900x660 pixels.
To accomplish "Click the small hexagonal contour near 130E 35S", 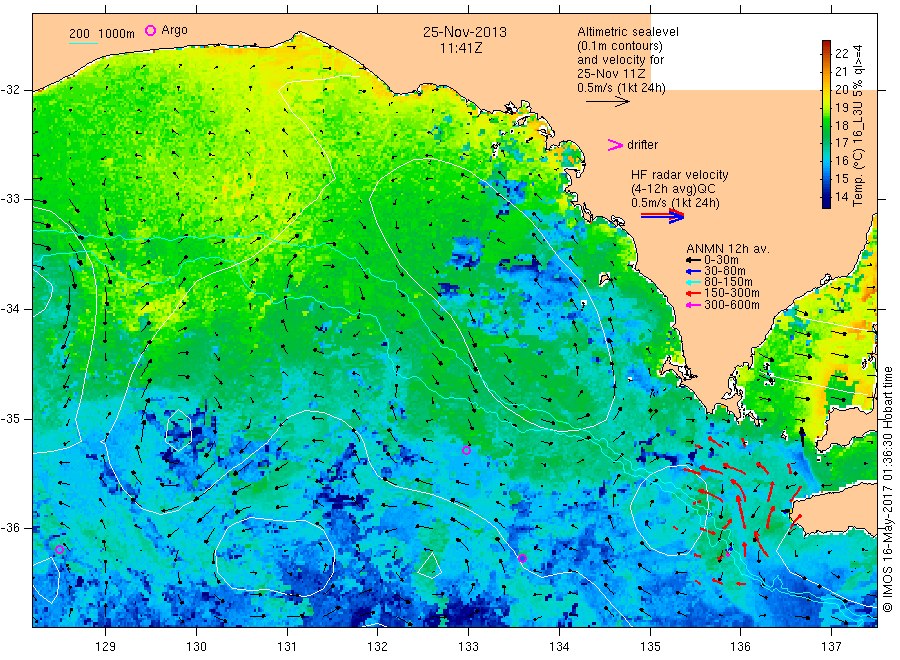I will tap(179, 429).
